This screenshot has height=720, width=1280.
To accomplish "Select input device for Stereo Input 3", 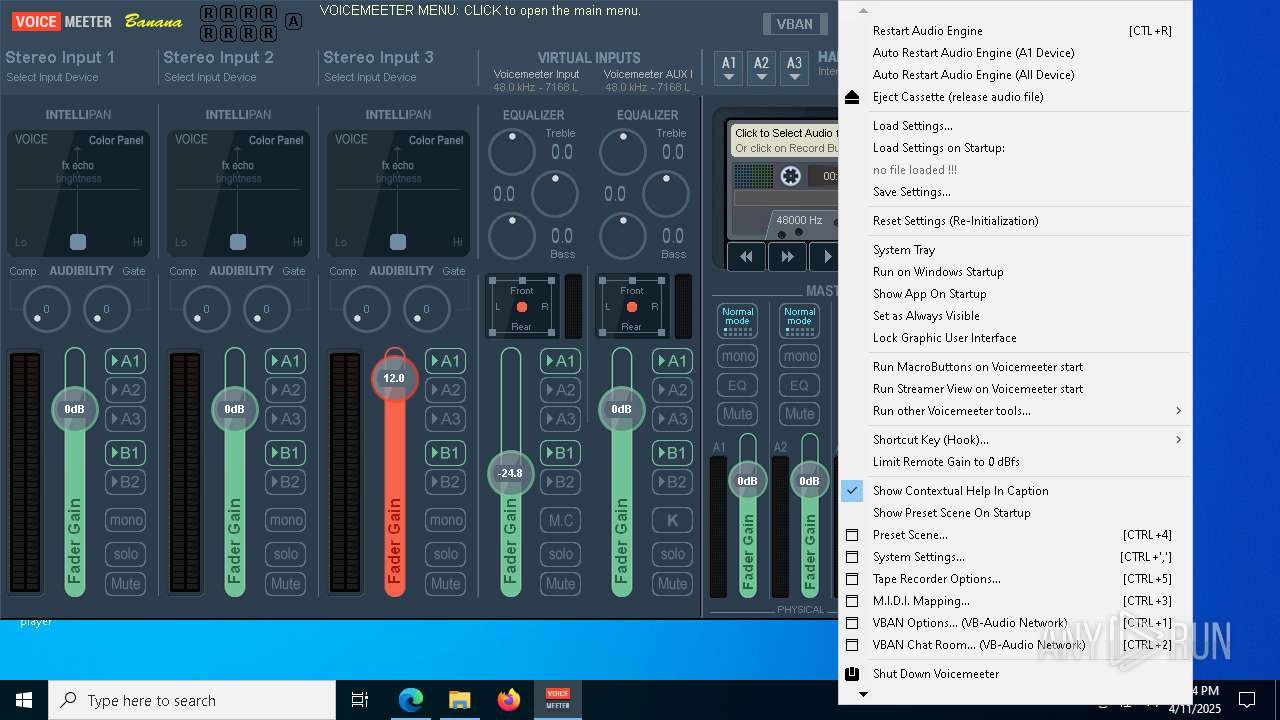I will pos(370,77).
